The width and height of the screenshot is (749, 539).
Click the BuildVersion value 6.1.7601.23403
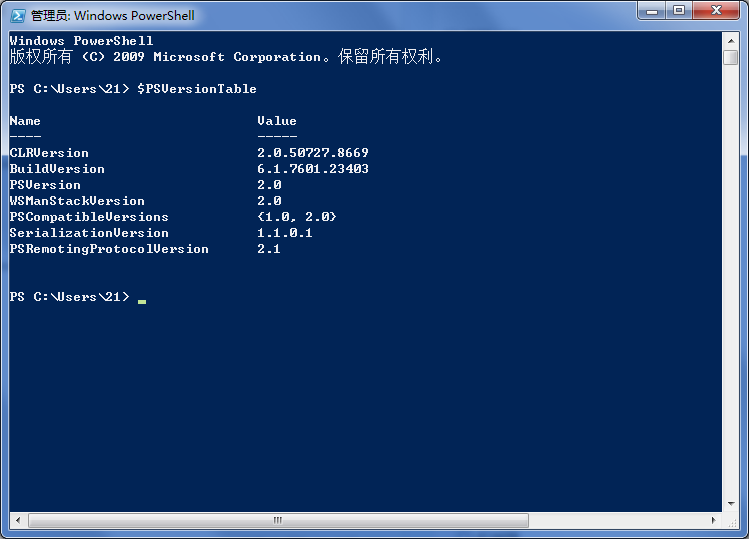coord(313,169)
